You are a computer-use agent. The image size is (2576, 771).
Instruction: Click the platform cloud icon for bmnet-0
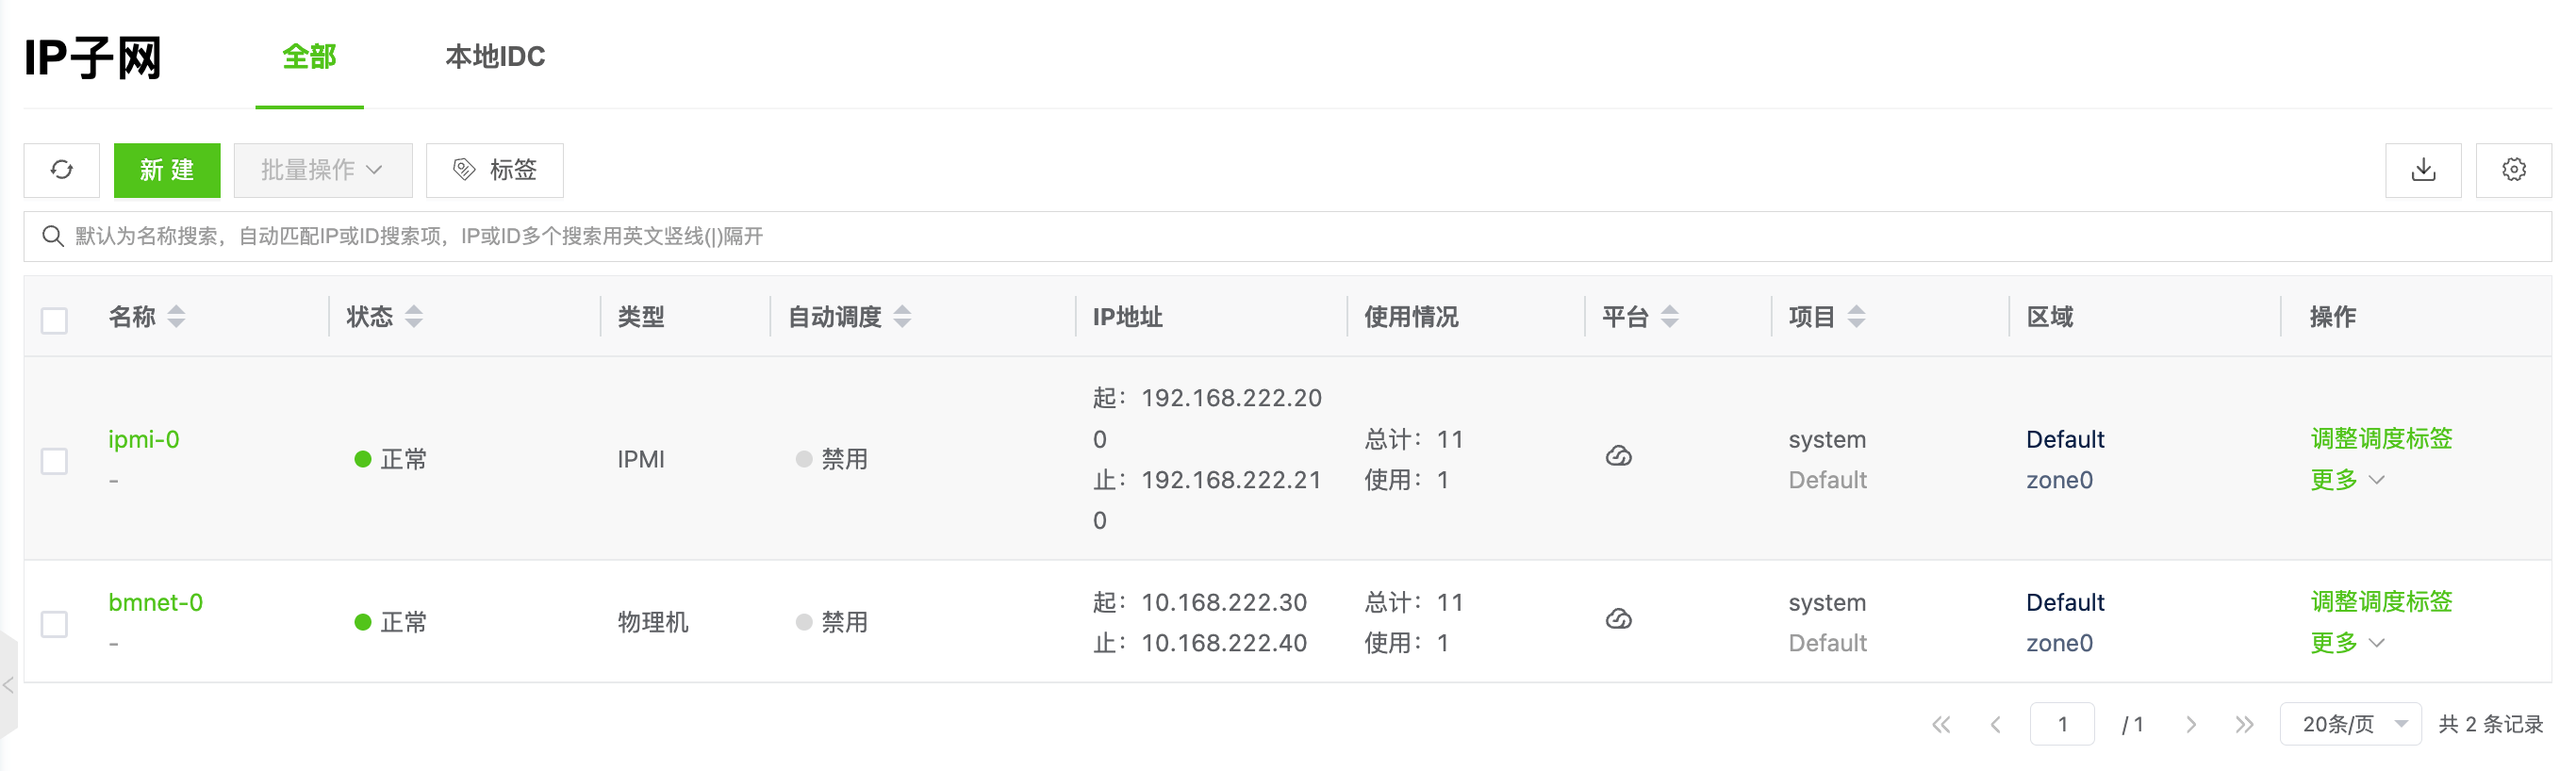click(x=1618, y=620)
